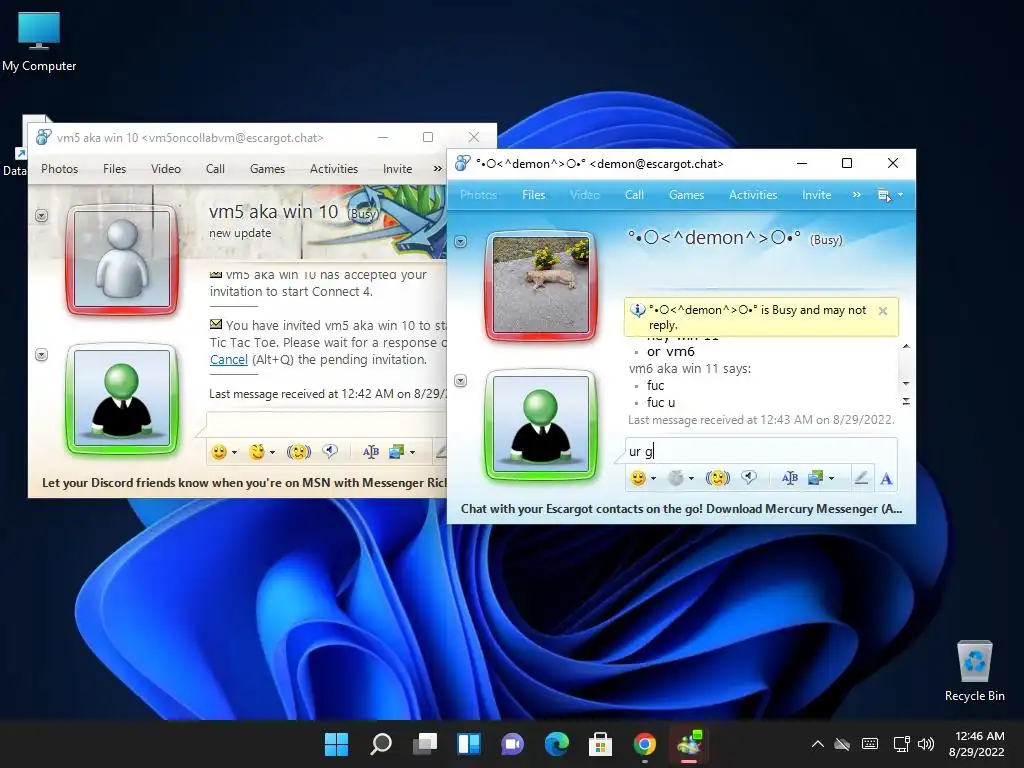Image resolution: width=1024 pixels, height=768 pixels.
Task: Launch Teams Chat from taskbar
Action: coord(513,744)
